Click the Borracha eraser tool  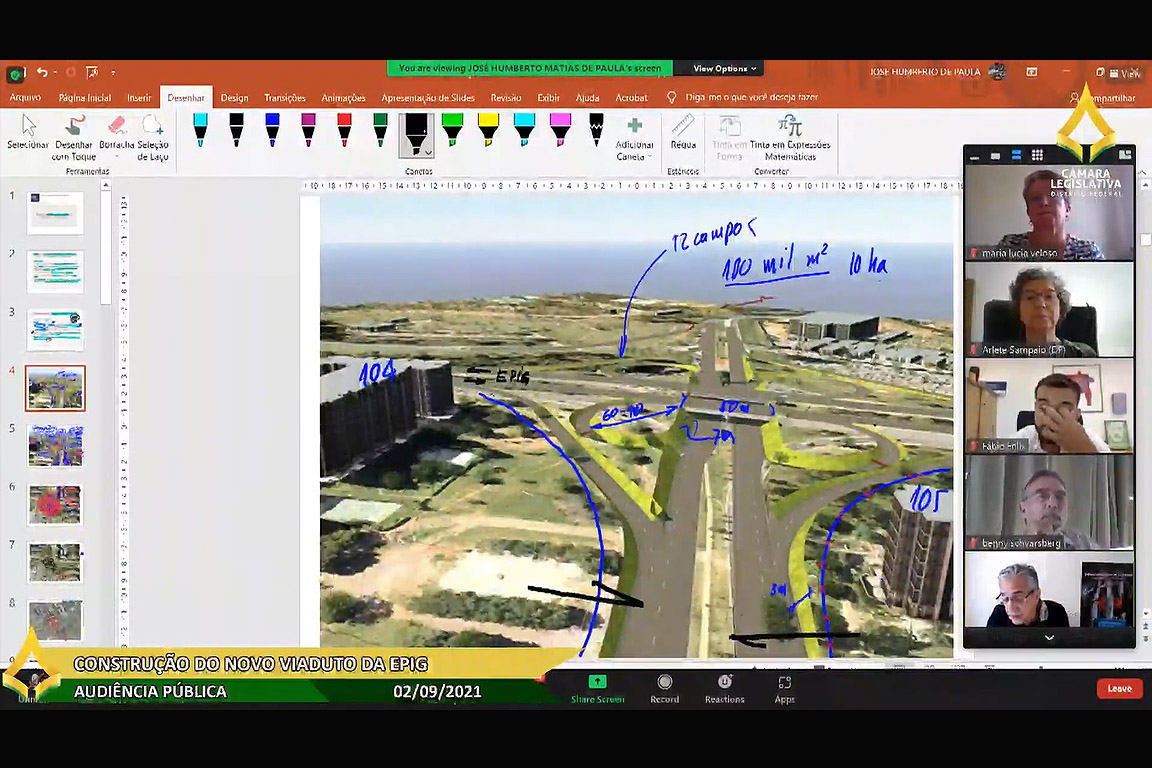(116, 127)
